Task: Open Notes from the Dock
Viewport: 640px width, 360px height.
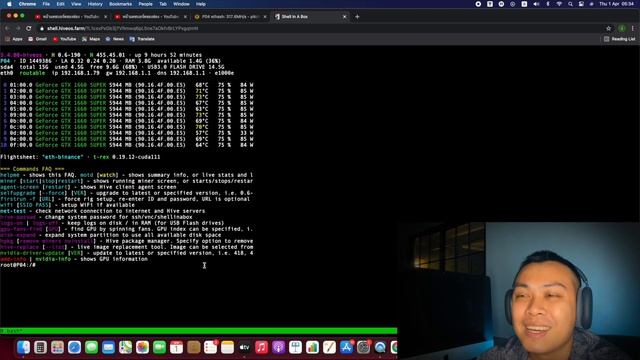Action: (x=227, y=347)
